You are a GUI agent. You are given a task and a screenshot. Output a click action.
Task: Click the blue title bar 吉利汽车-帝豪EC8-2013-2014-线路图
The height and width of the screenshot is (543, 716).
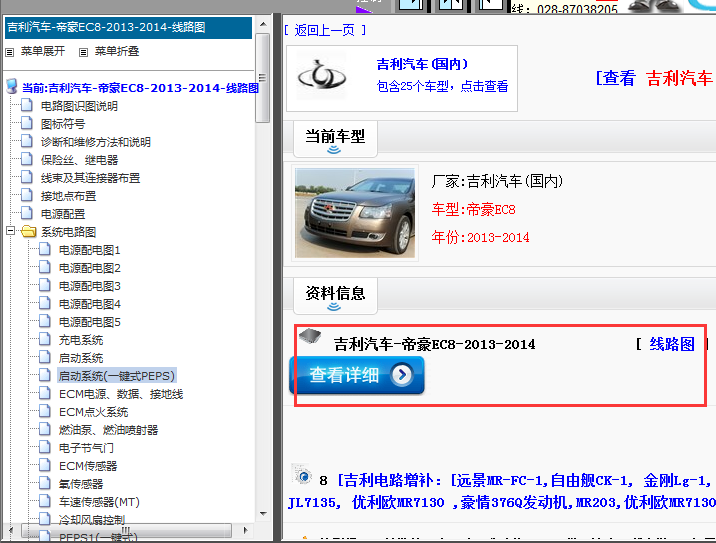[x=128, y=28]
